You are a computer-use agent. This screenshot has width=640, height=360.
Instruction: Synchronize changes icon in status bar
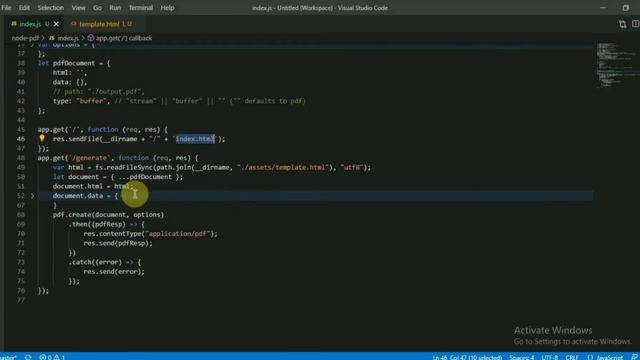pyautogui.click(x=28, y=357)
